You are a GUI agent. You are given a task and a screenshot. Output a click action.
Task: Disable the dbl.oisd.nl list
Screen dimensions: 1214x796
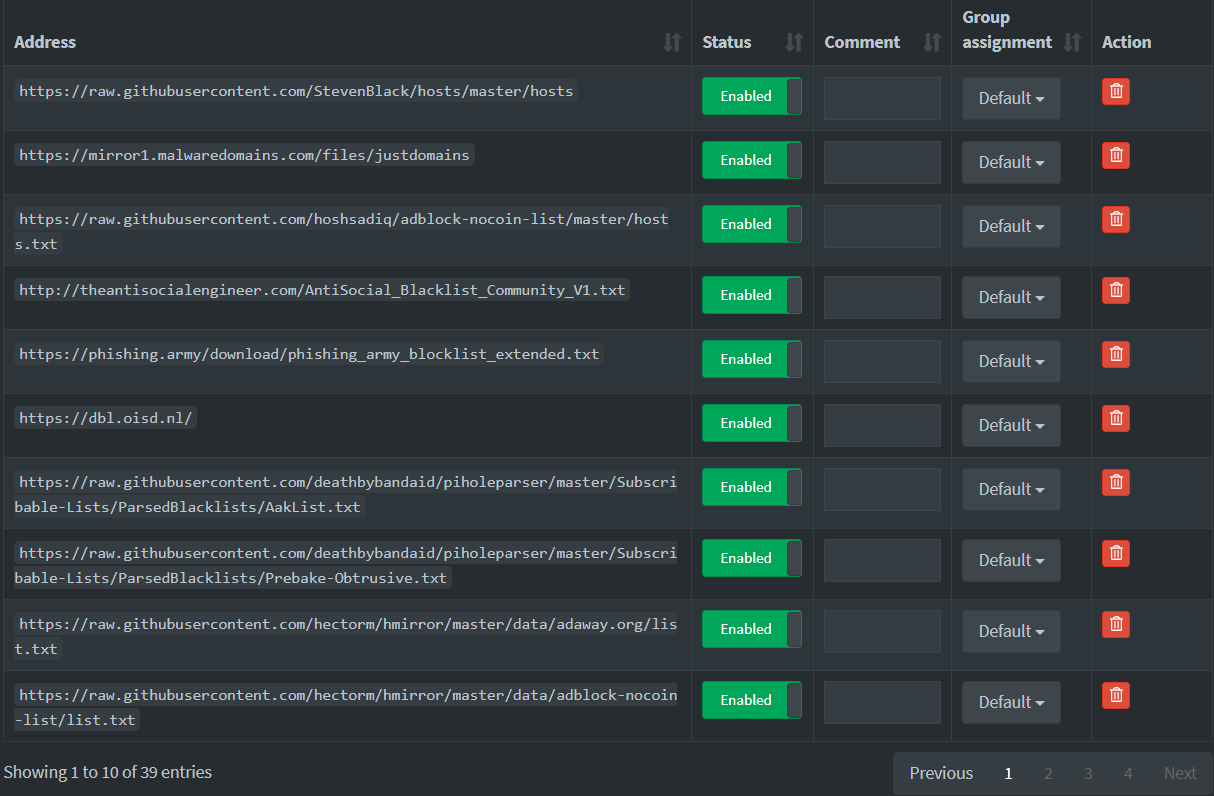(x=752, y=423)
